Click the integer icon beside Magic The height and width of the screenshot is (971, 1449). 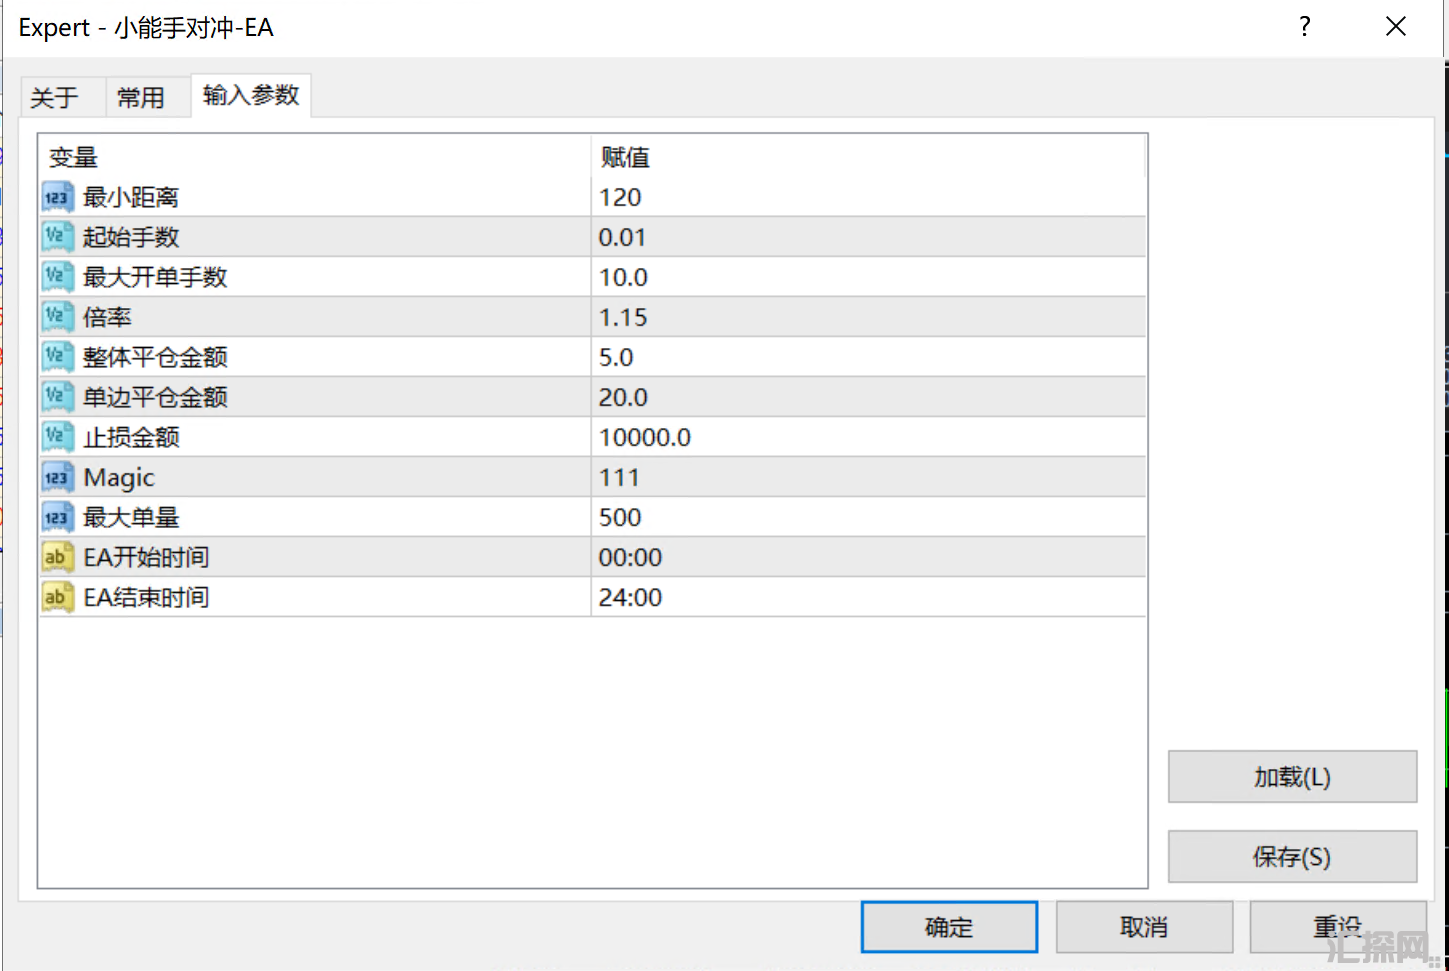point(57,477)
